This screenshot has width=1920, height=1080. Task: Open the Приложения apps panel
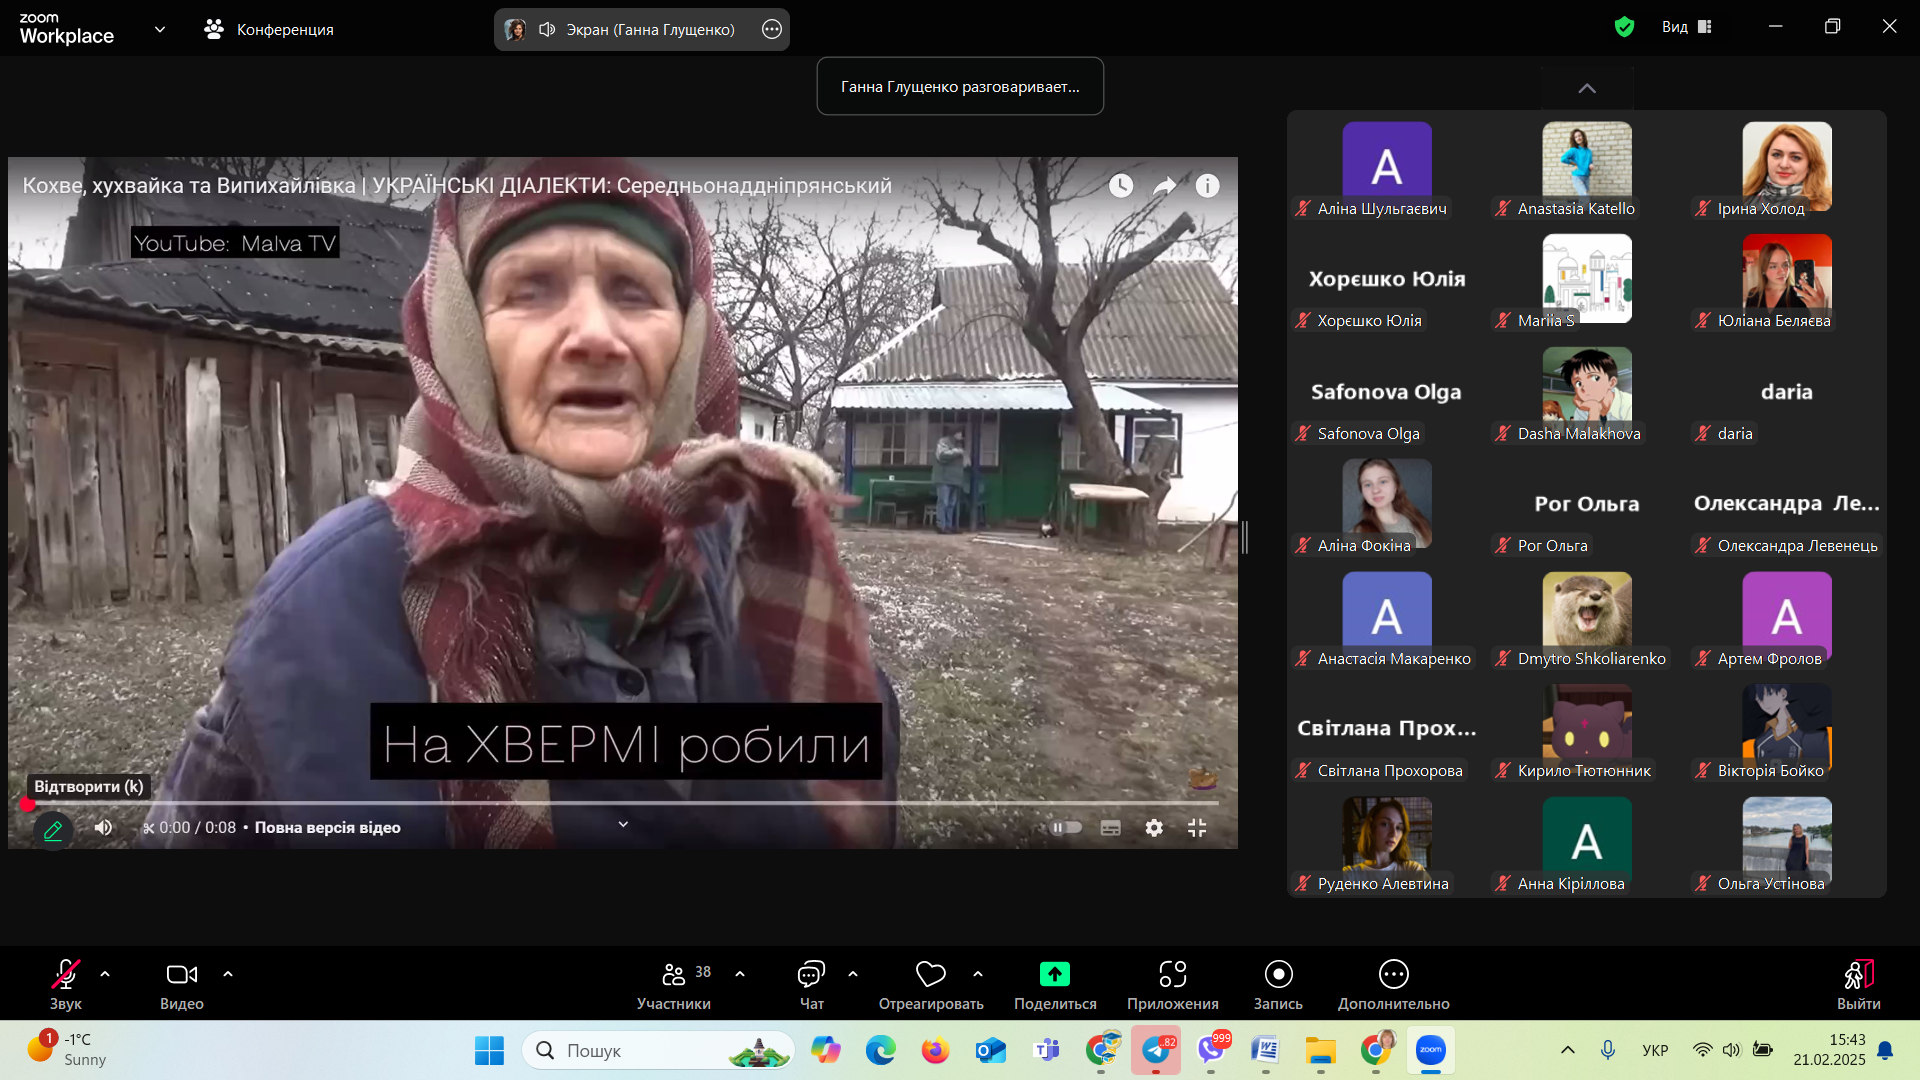pos(1172,982)
